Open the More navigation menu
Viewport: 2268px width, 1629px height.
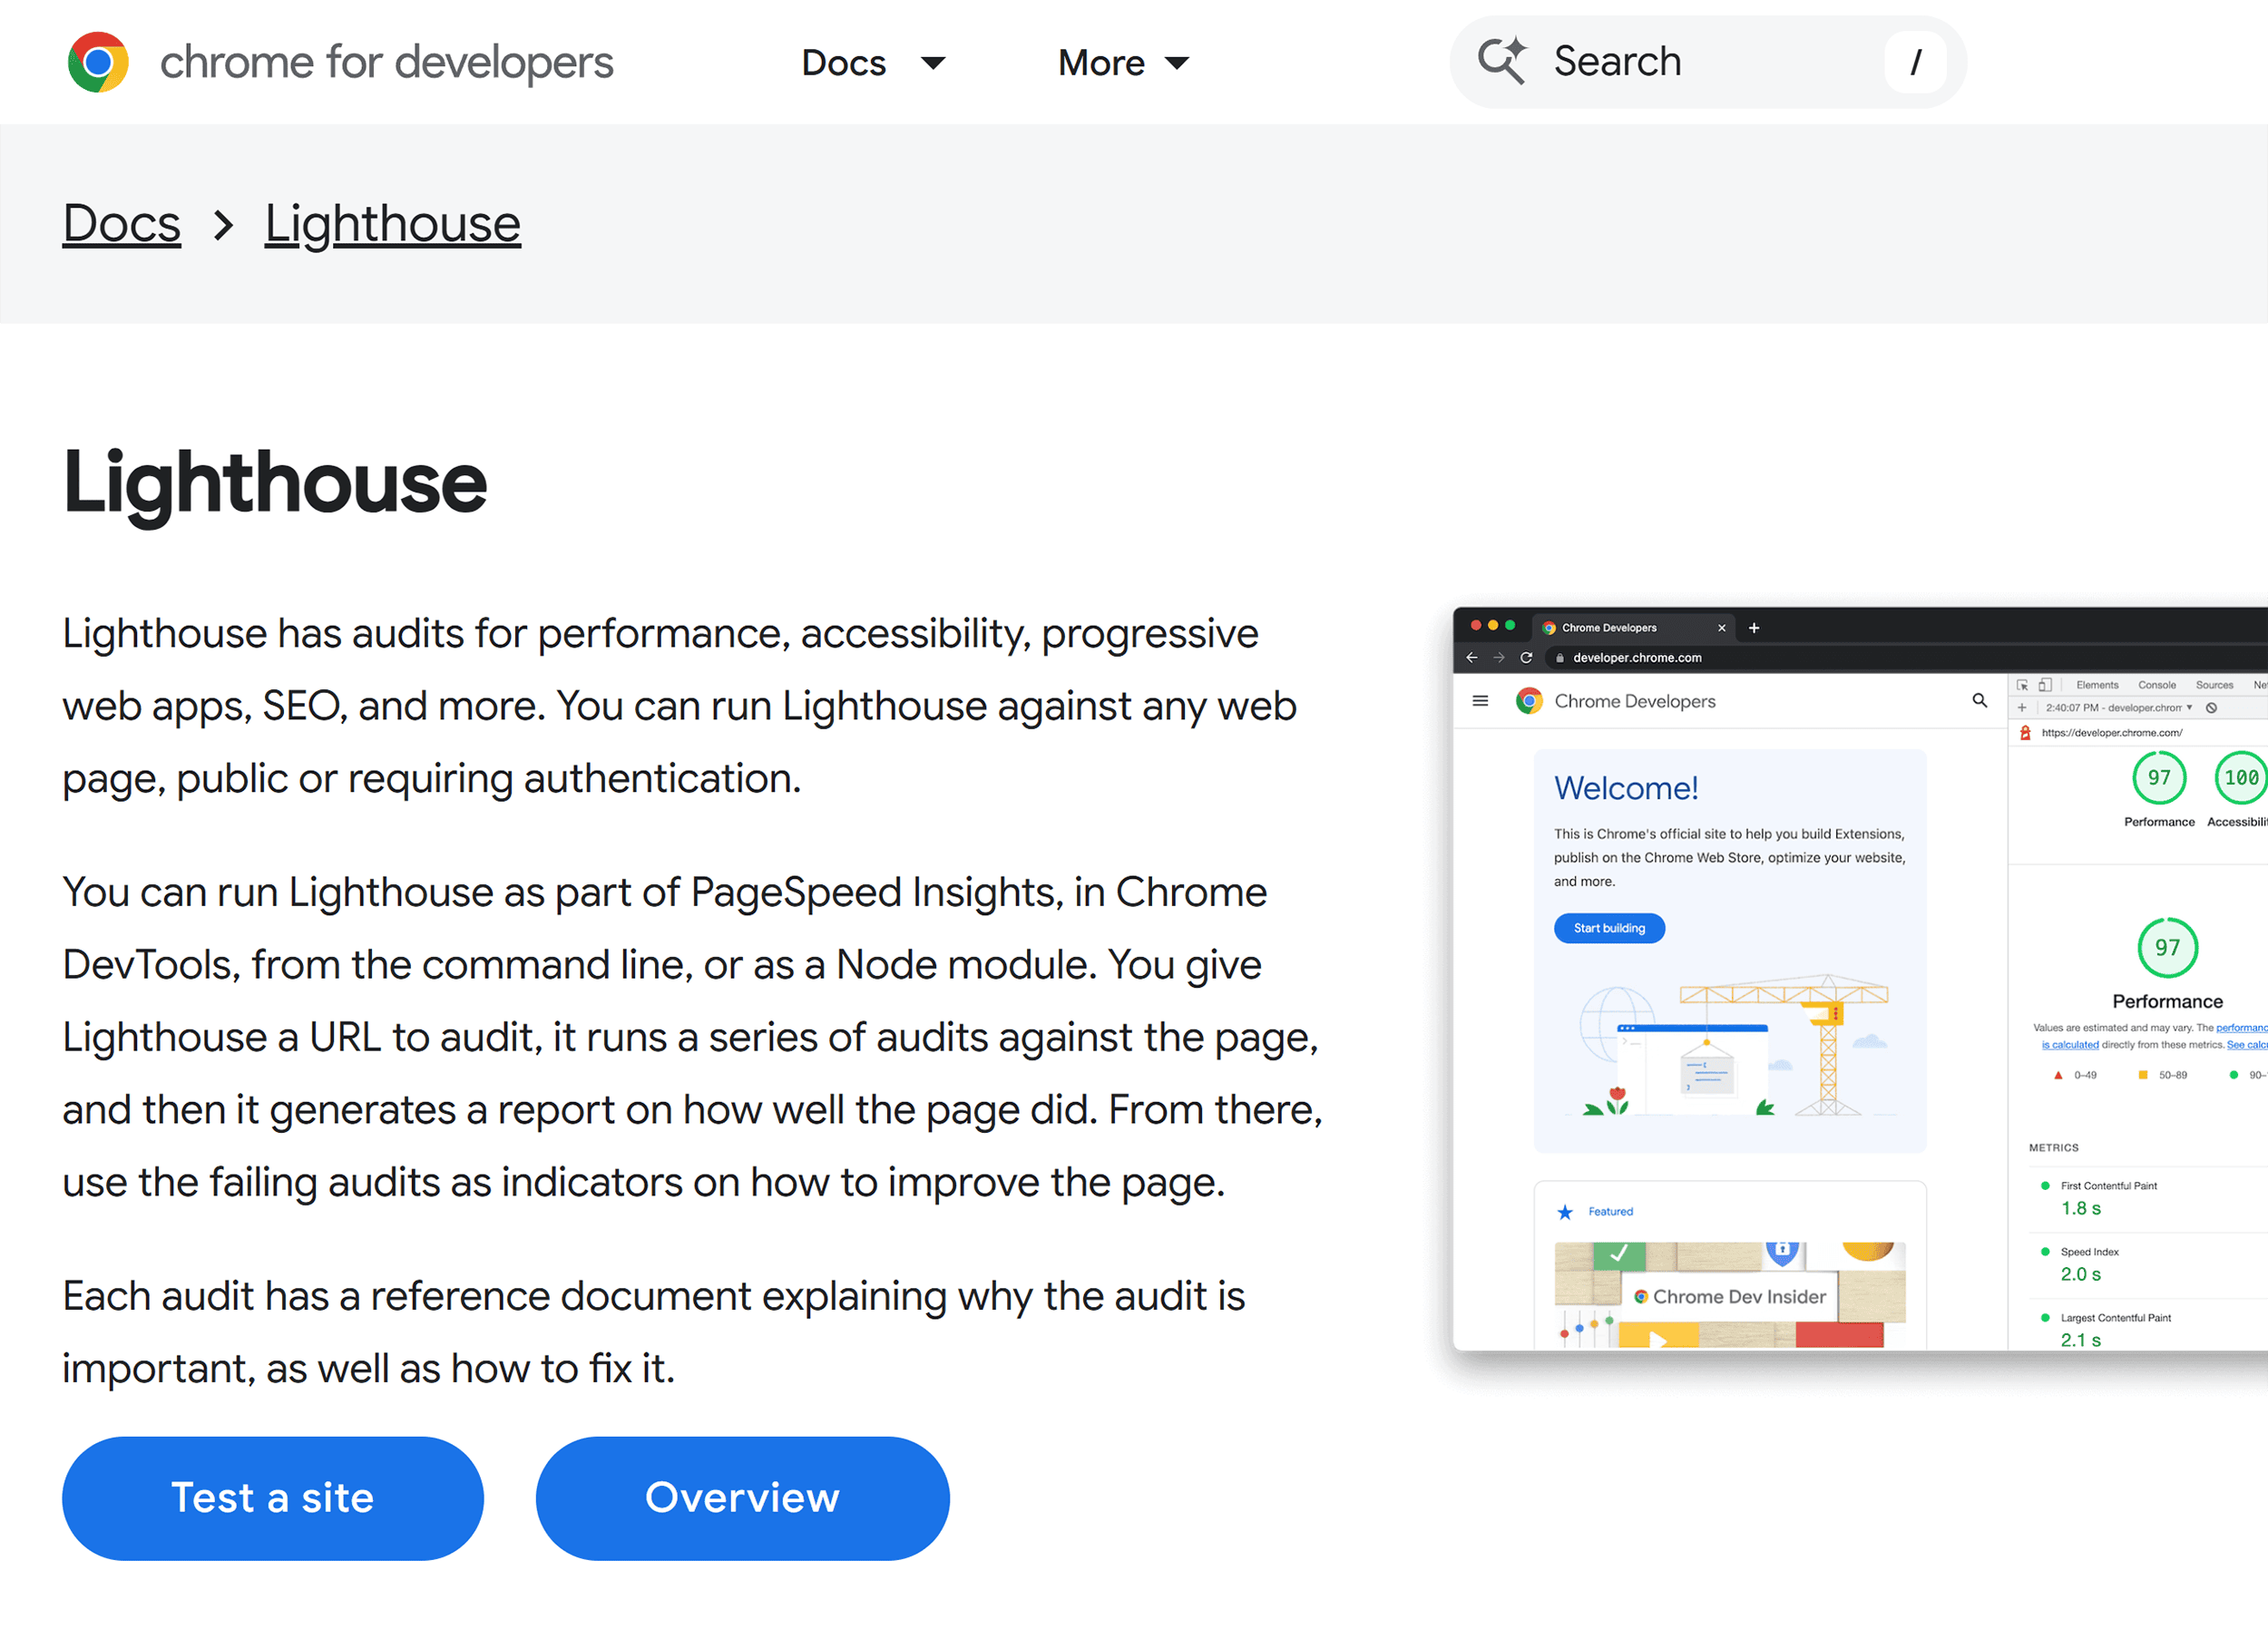[x=1123, y=63]
